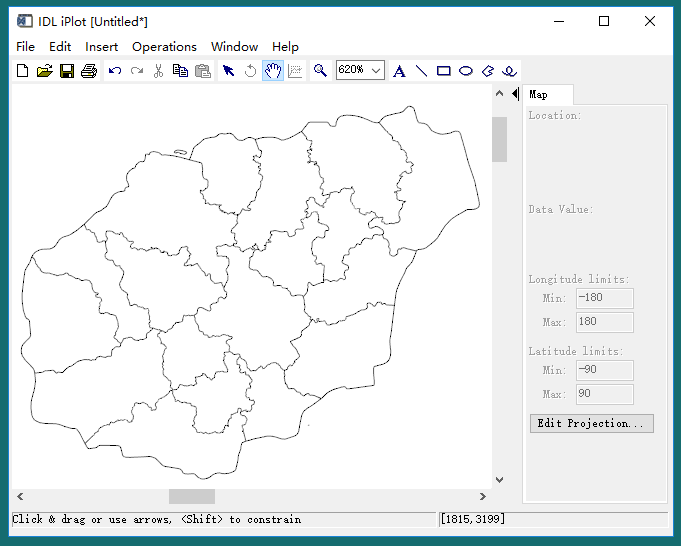The image size is (681, 546).
Task: Click the Edit Projection... button
Action: coord(591,424)
